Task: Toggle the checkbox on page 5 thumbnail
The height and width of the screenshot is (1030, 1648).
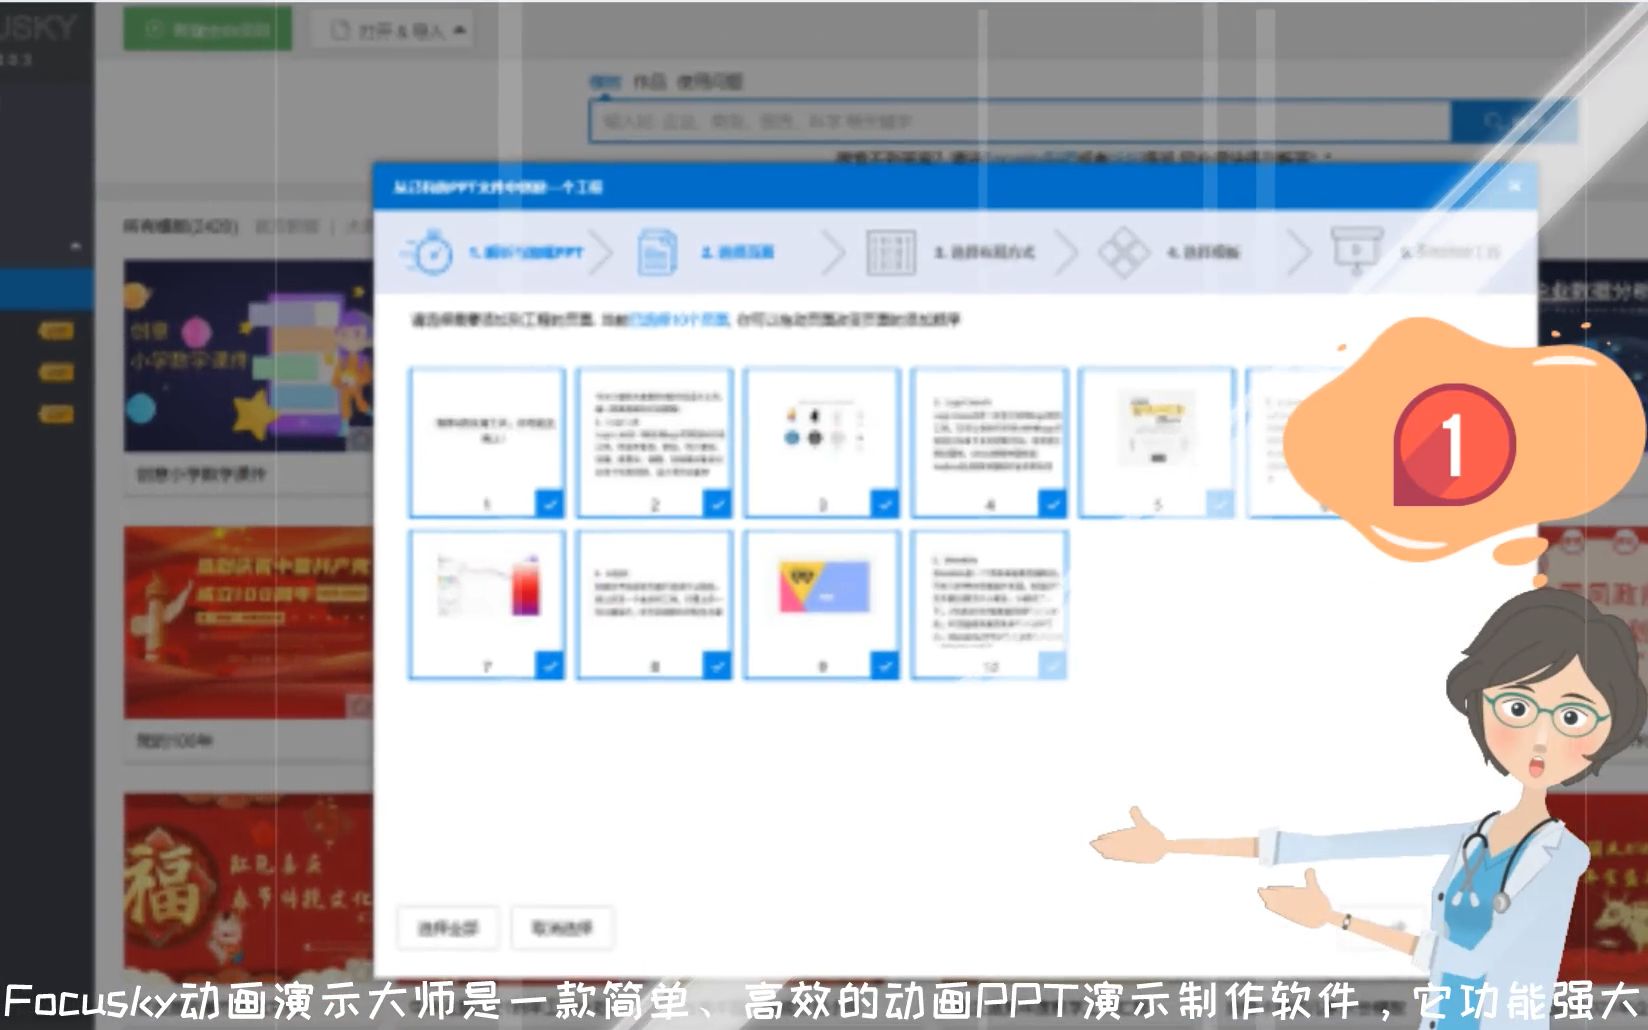Action: coord(1220,503)
